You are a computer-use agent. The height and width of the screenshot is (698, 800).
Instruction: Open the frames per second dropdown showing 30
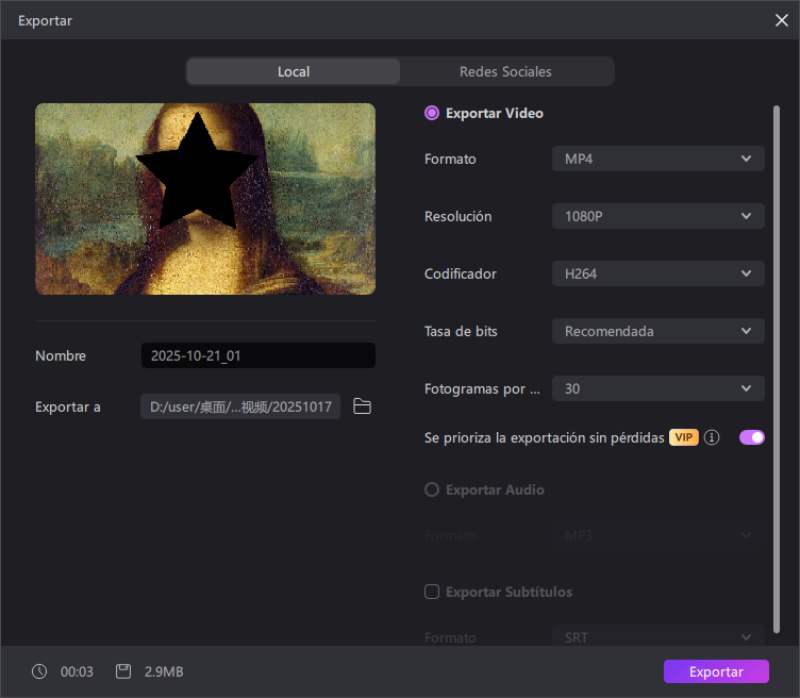(658, 388)
